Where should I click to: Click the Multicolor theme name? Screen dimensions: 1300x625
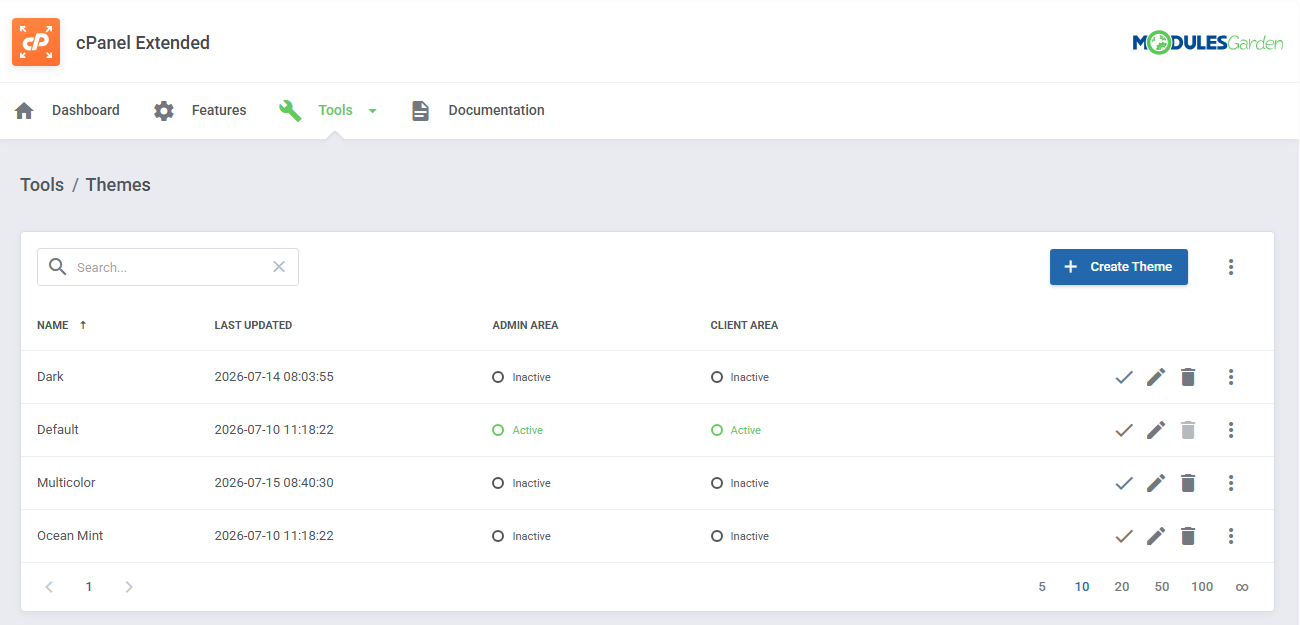point(66,483)
